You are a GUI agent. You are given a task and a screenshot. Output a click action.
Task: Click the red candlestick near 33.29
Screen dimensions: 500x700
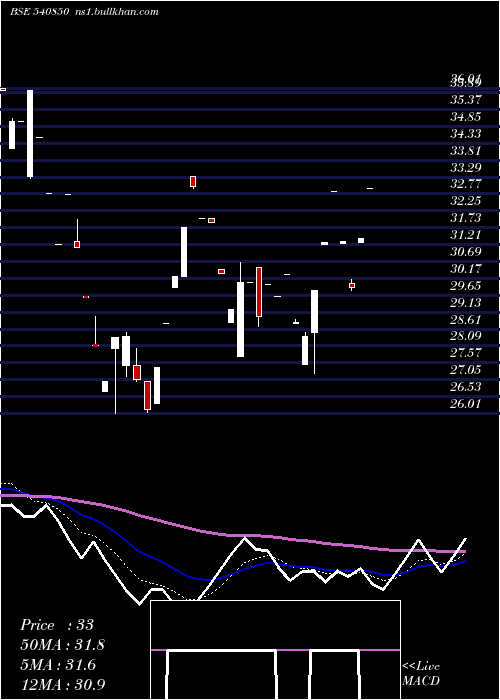[193, 182]
